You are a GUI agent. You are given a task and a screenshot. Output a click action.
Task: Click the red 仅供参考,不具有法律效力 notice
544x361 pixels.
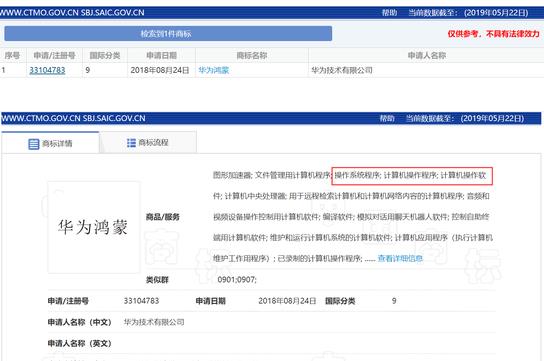coord(493,34)
